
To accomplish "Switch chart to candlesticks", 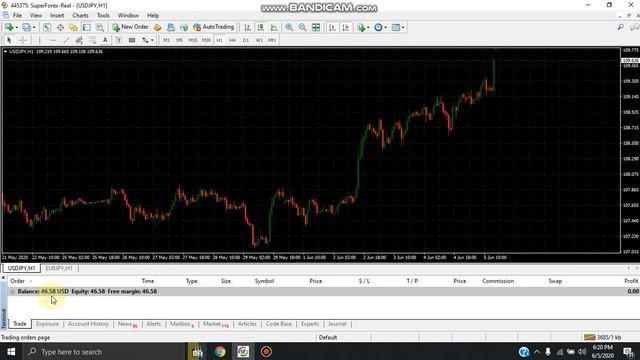I will (260, 27).
